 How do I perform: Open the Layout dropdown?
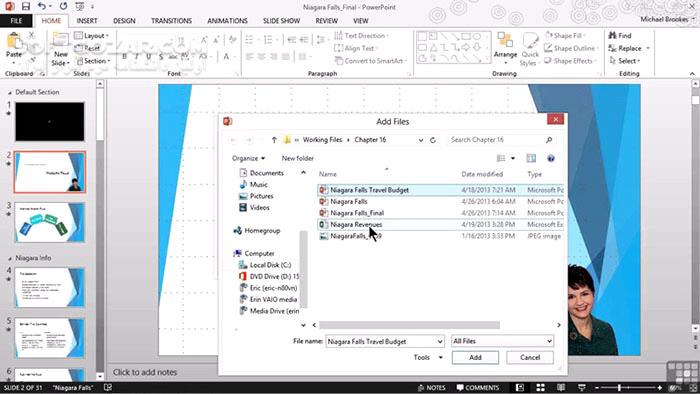pyautogui.click(x=92, y=35)
